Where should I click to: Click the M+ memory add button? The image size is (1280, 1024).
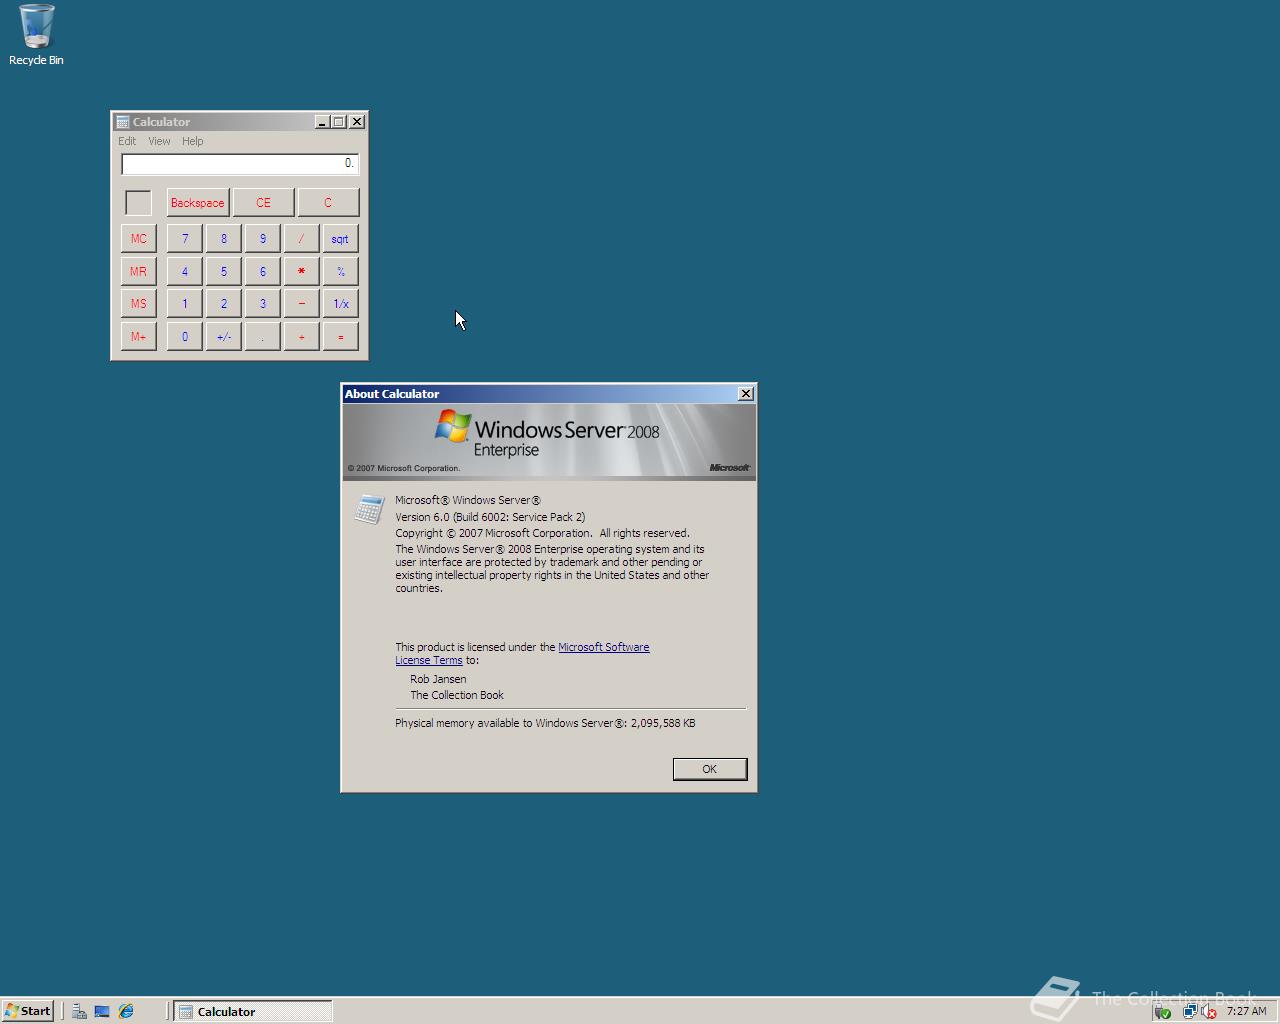(x=139, y=337)
